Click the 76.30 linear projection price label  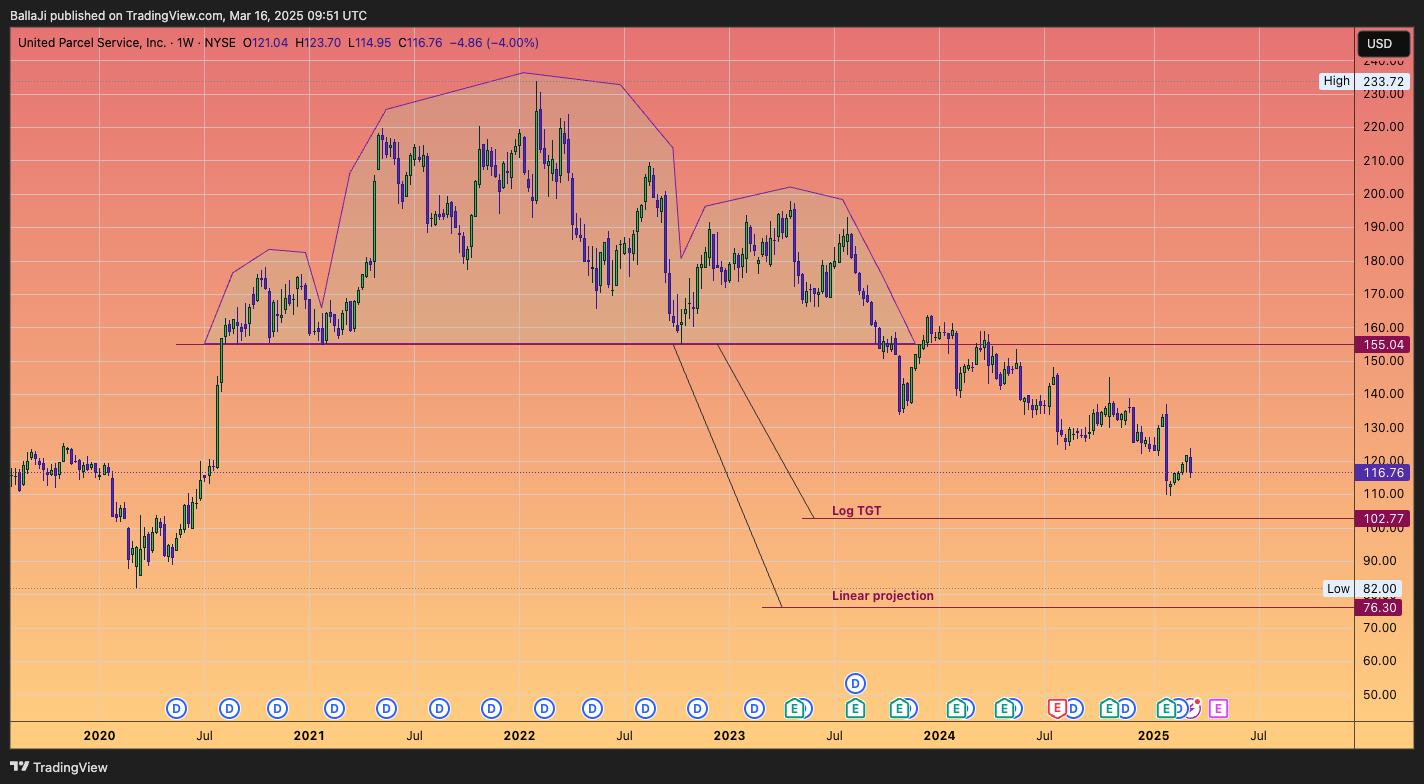(x=1377, y=608)
